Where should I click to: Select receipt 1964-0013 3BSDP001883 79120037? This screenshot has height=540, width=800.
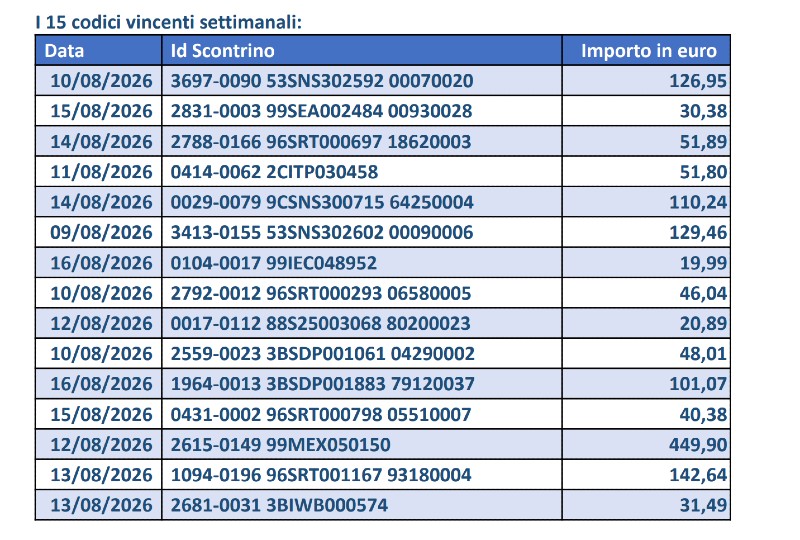coord(362,384)
